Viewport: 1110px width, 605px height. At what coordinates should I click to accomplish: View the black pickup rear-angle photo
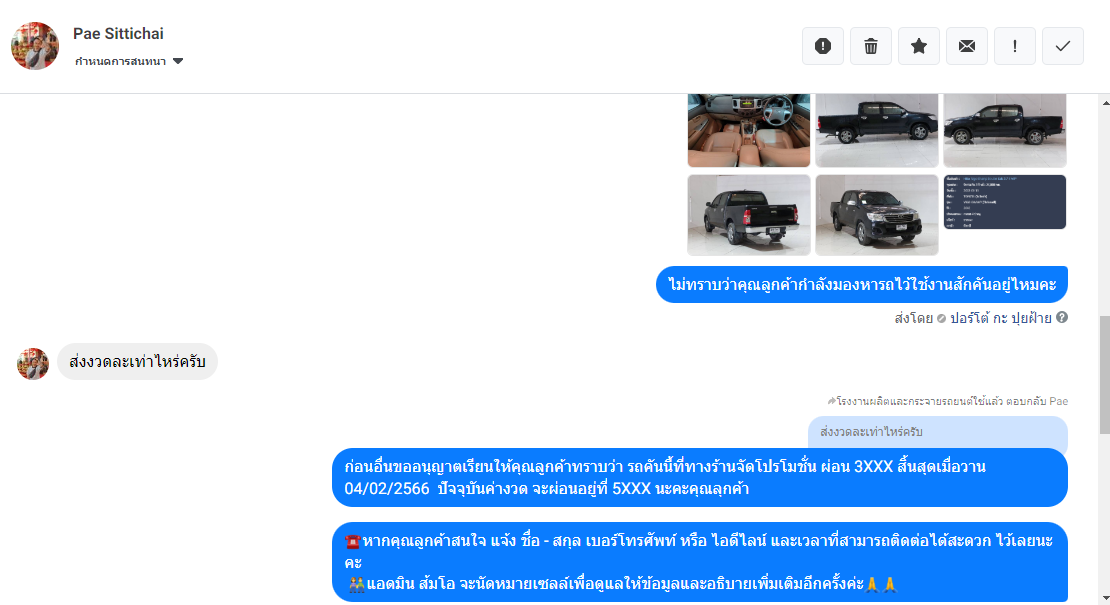pos(749,215)
